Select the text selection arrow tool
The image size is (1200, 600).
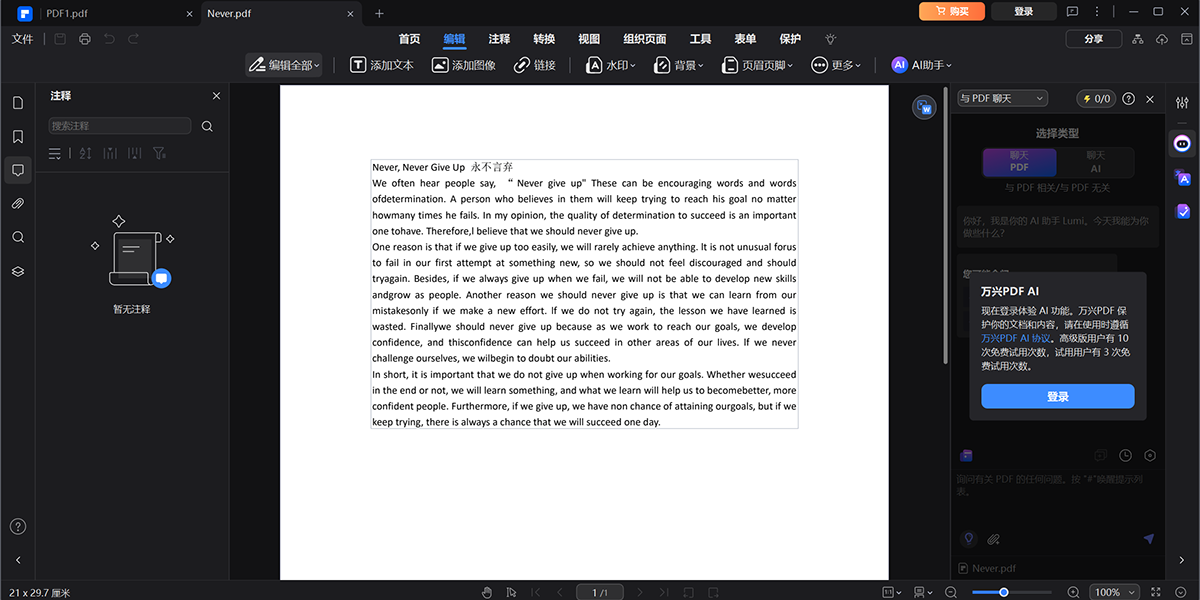[x=510, y=591]
